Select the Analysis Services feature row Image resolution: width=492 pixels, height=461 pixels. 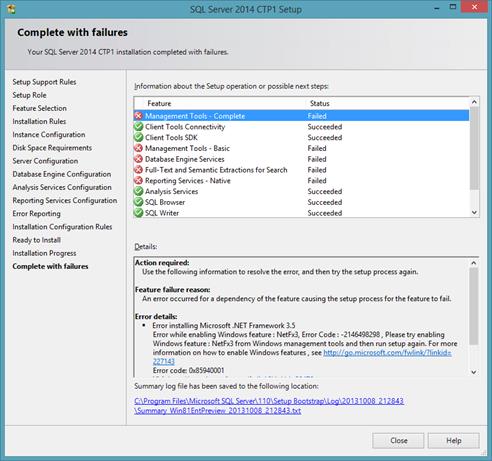click(x=301, y=191)
